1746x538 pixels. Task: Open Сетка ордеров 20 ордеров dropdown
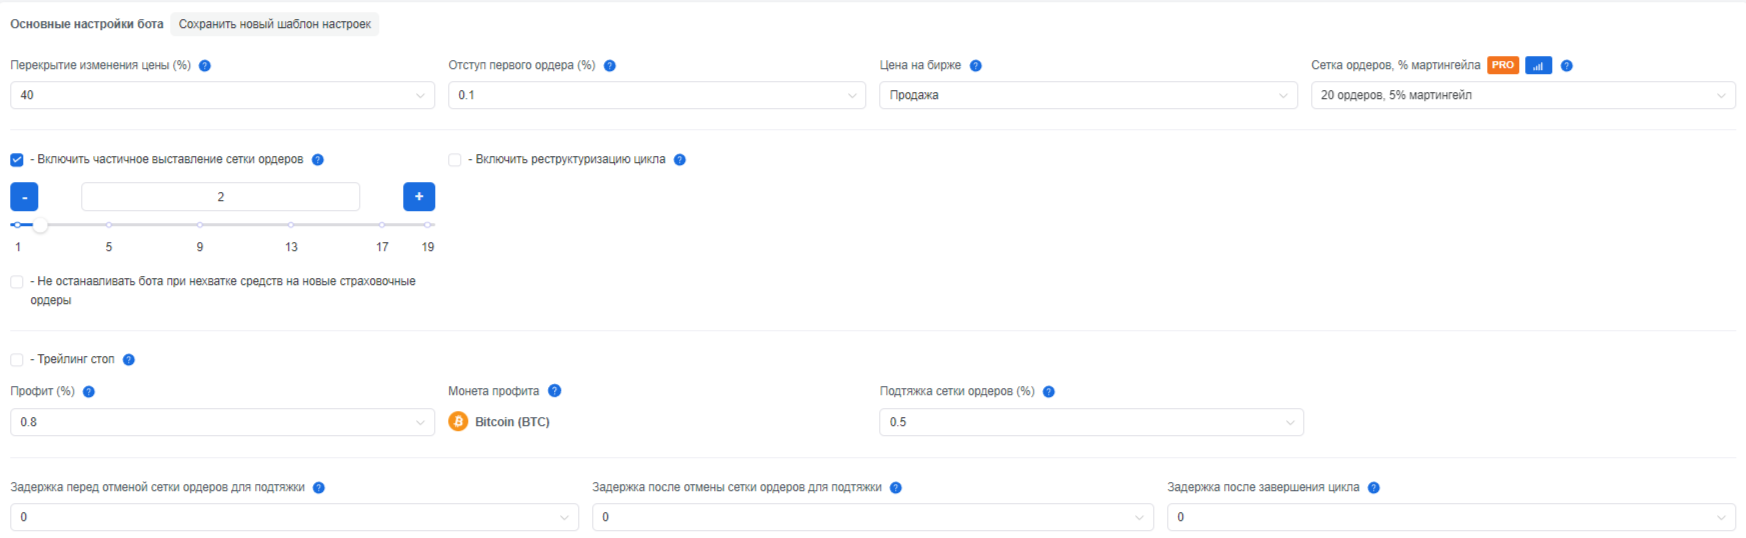[1523, 95]
